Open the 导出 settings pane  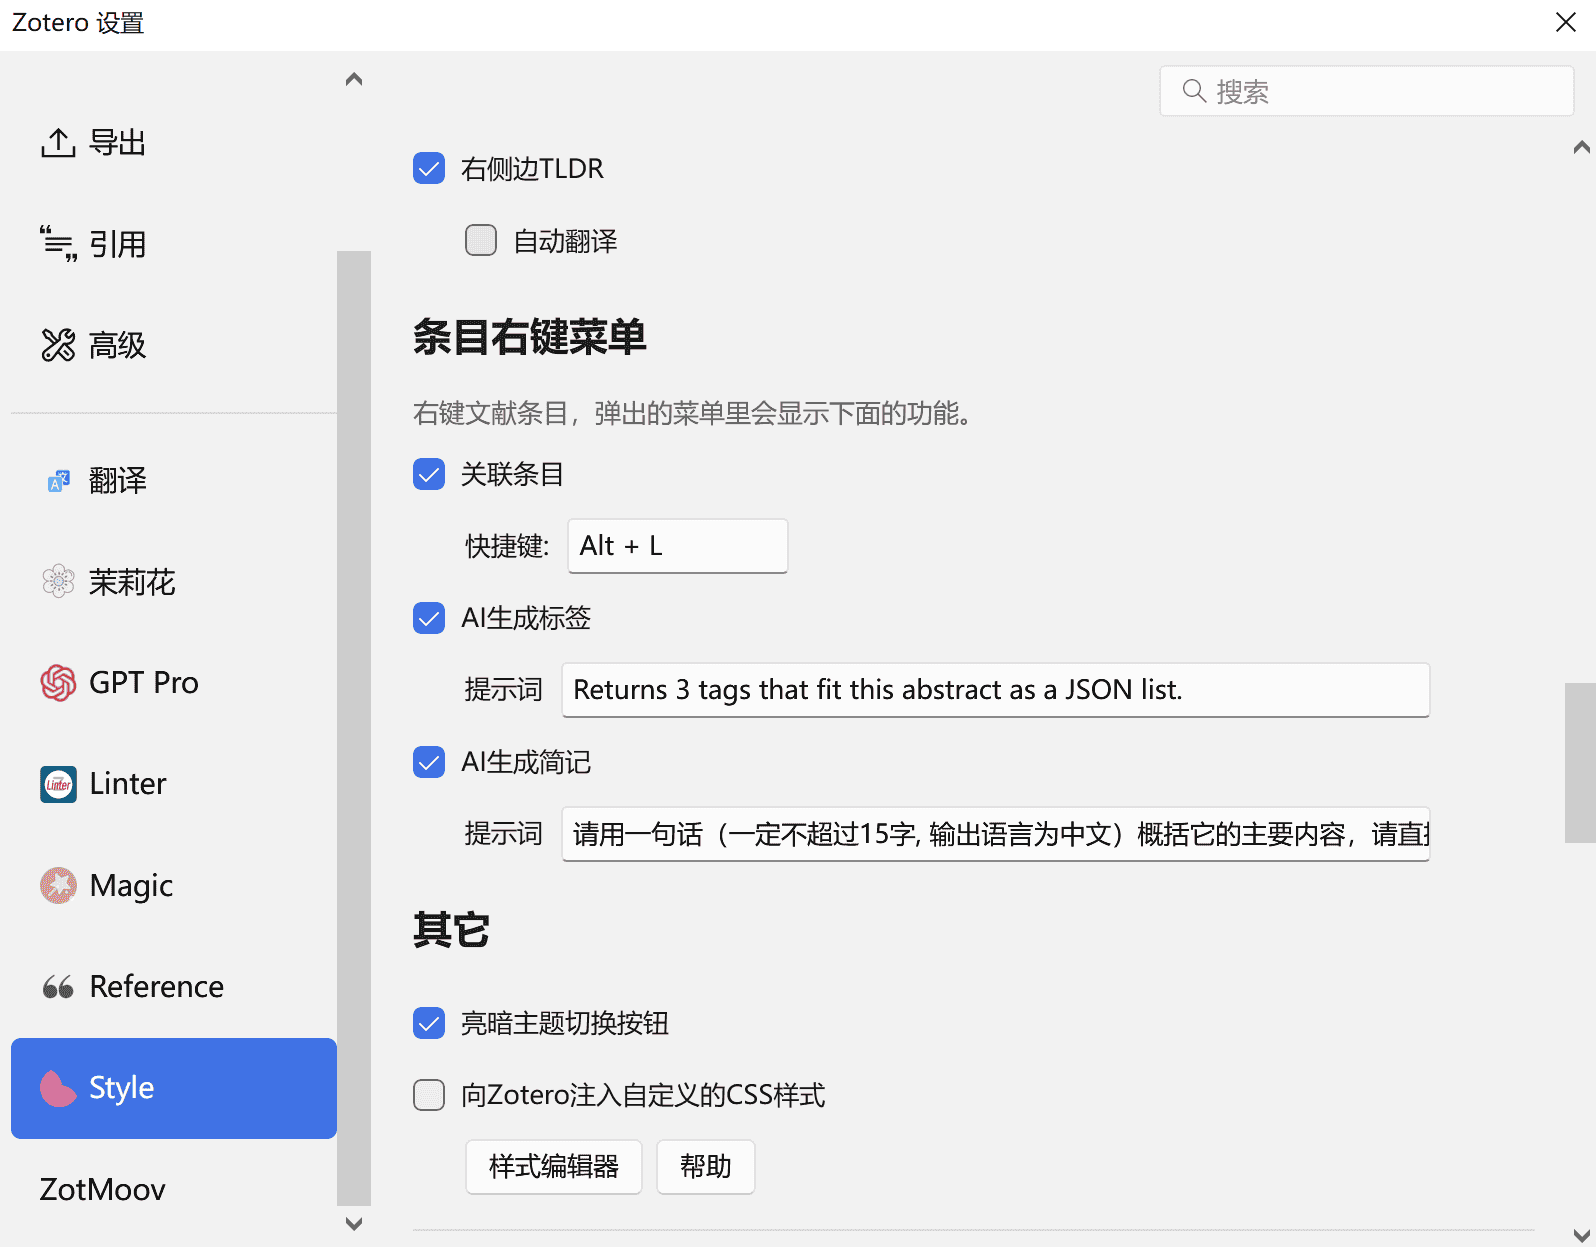174,143
